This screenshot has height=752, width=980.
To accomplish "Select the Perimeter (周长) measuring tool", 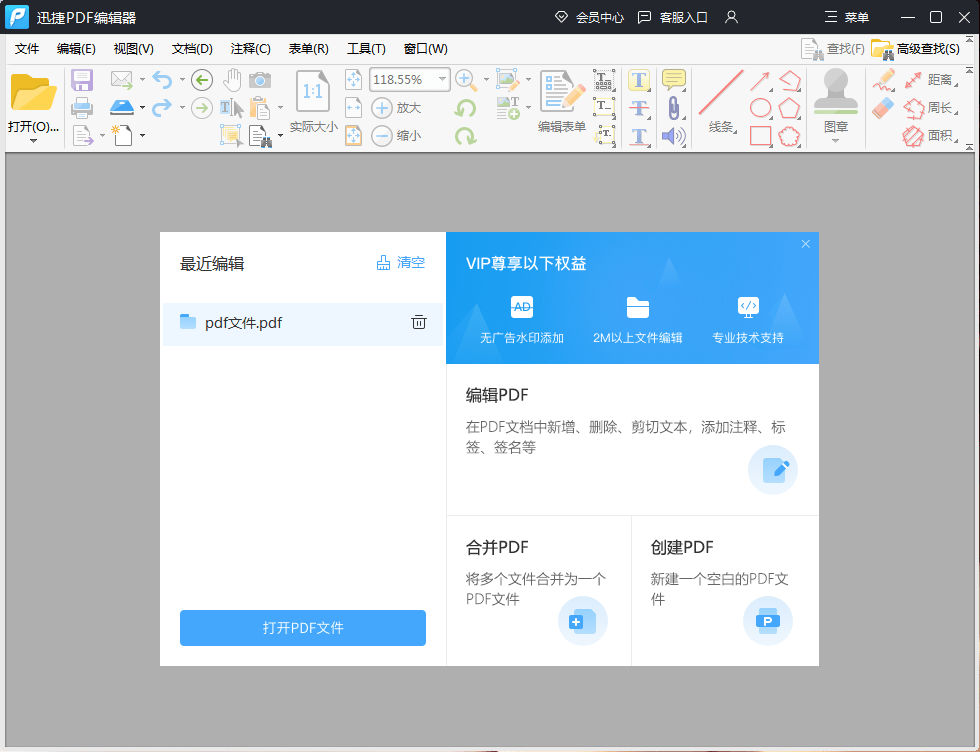I will 930,108.
